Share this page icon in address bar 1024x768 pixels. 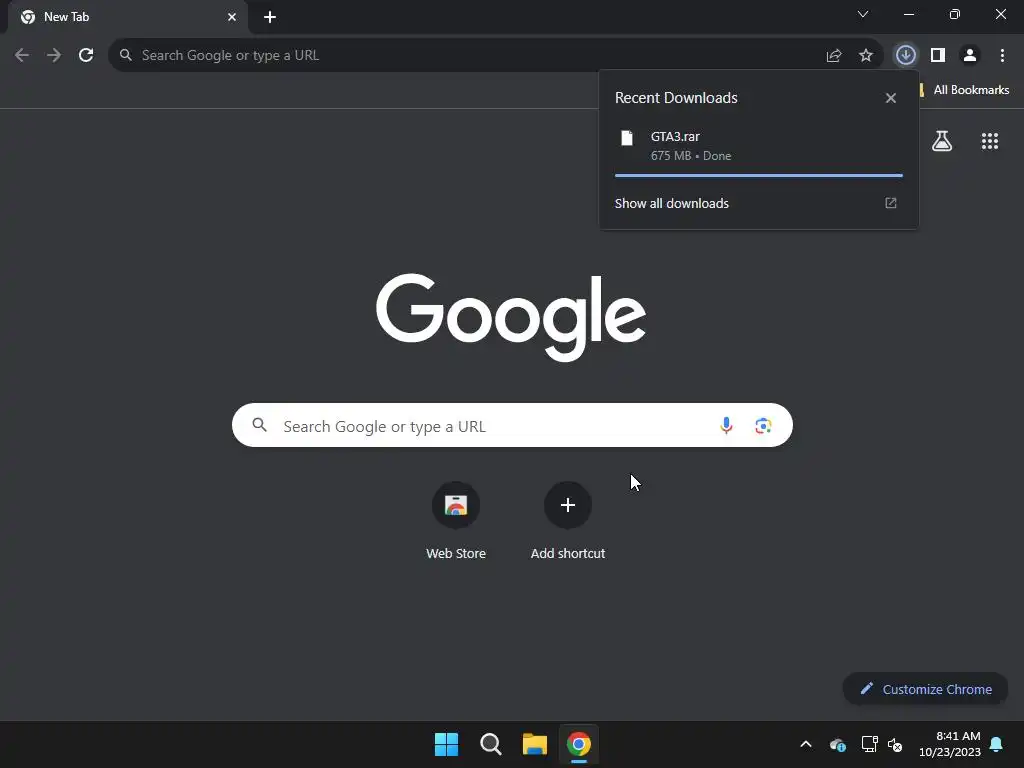click(x=834, y=56)
